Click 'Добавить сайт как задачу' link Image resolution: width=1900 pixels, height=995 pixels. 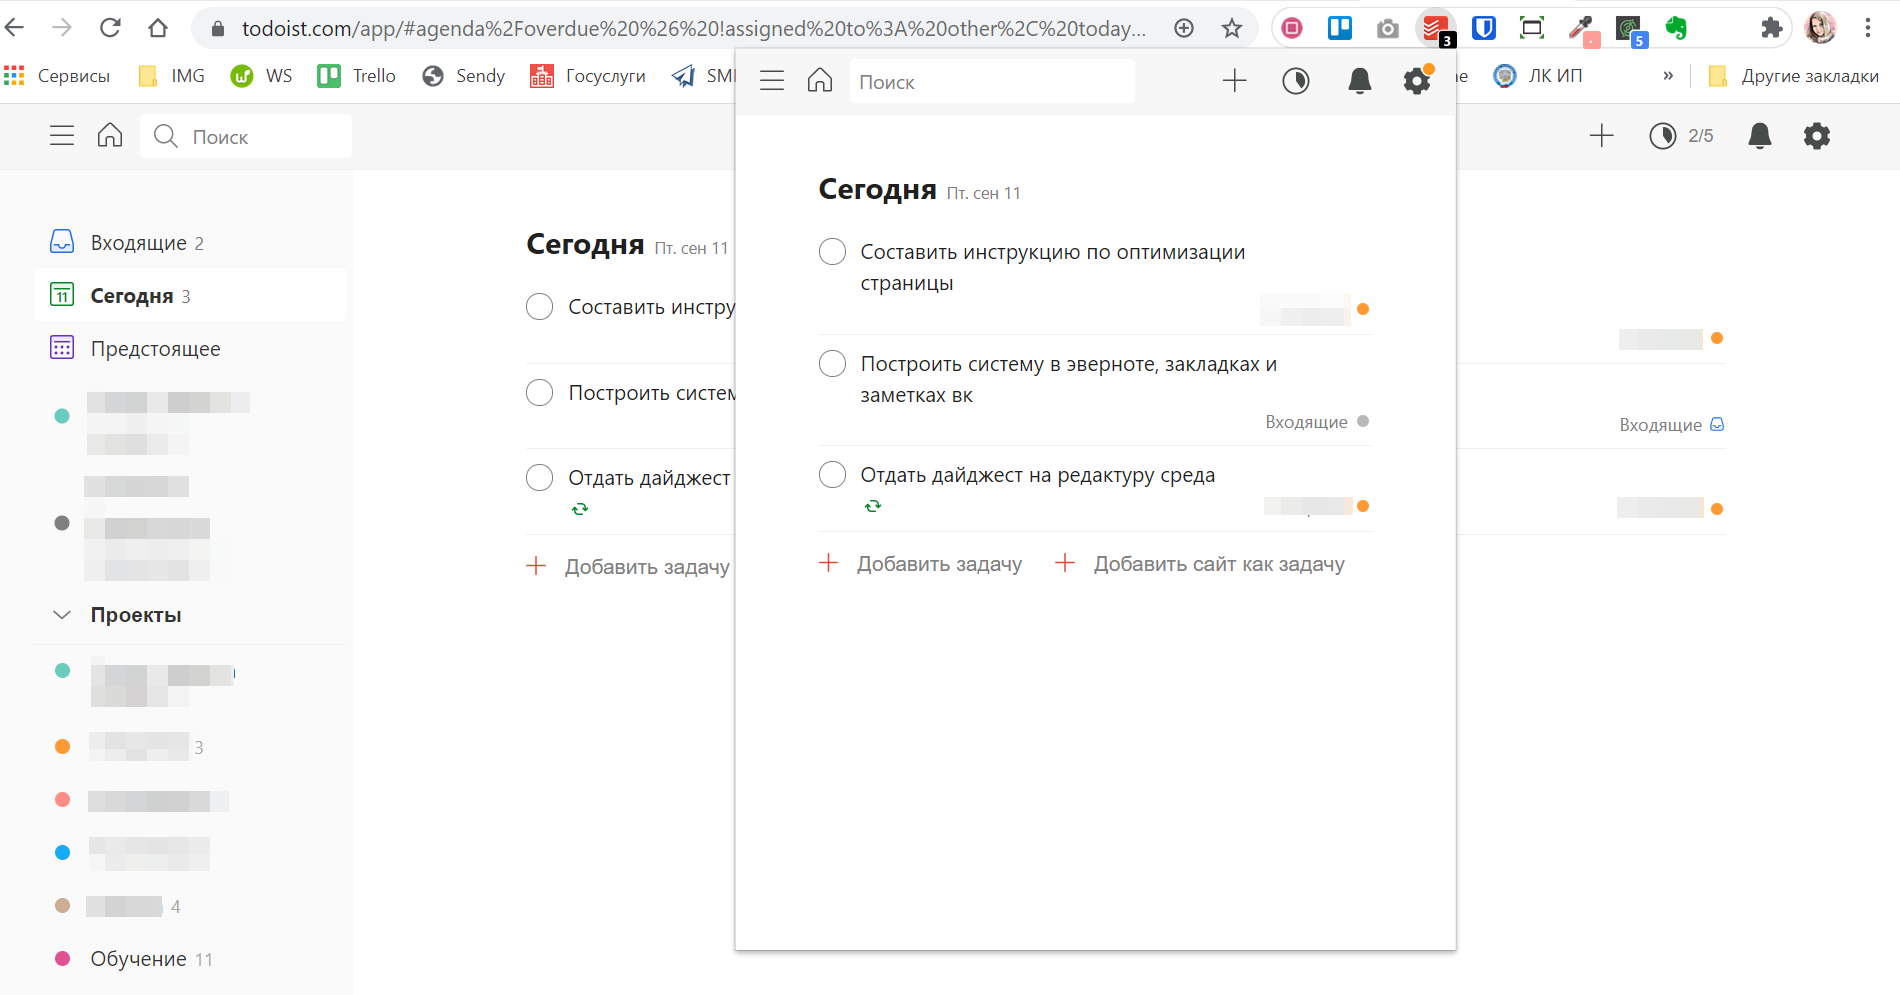point(1218,564)
